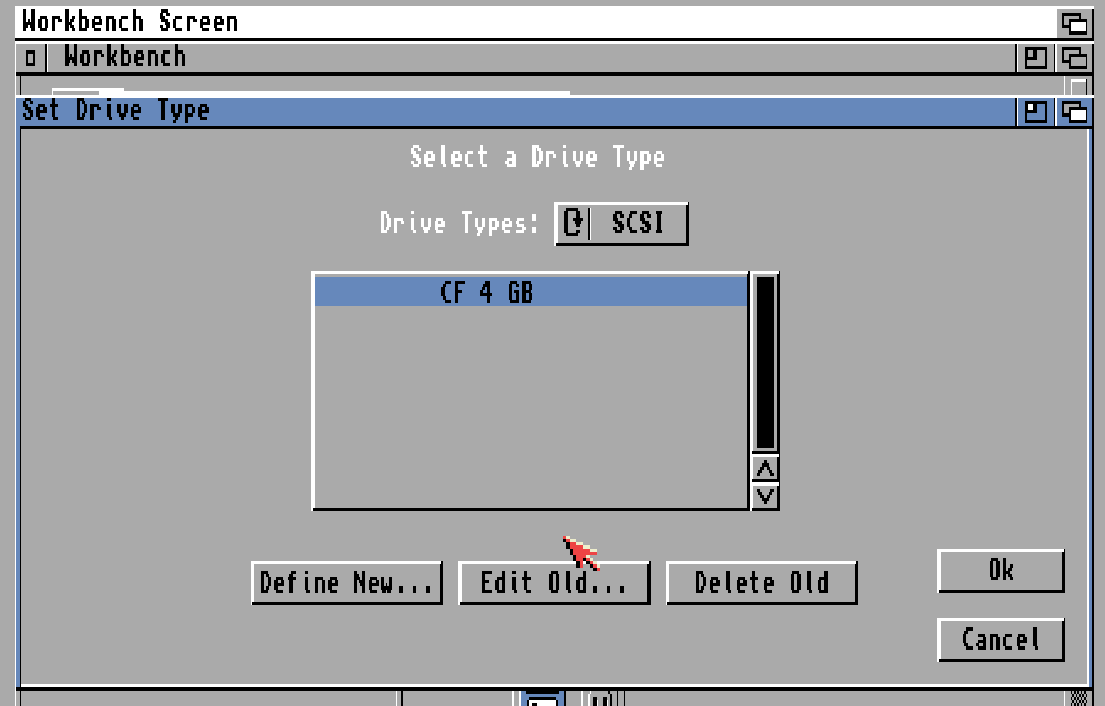Click the Set Drive Type title bar
This screenshot has height=706, width=1105.
click(400, 110)
